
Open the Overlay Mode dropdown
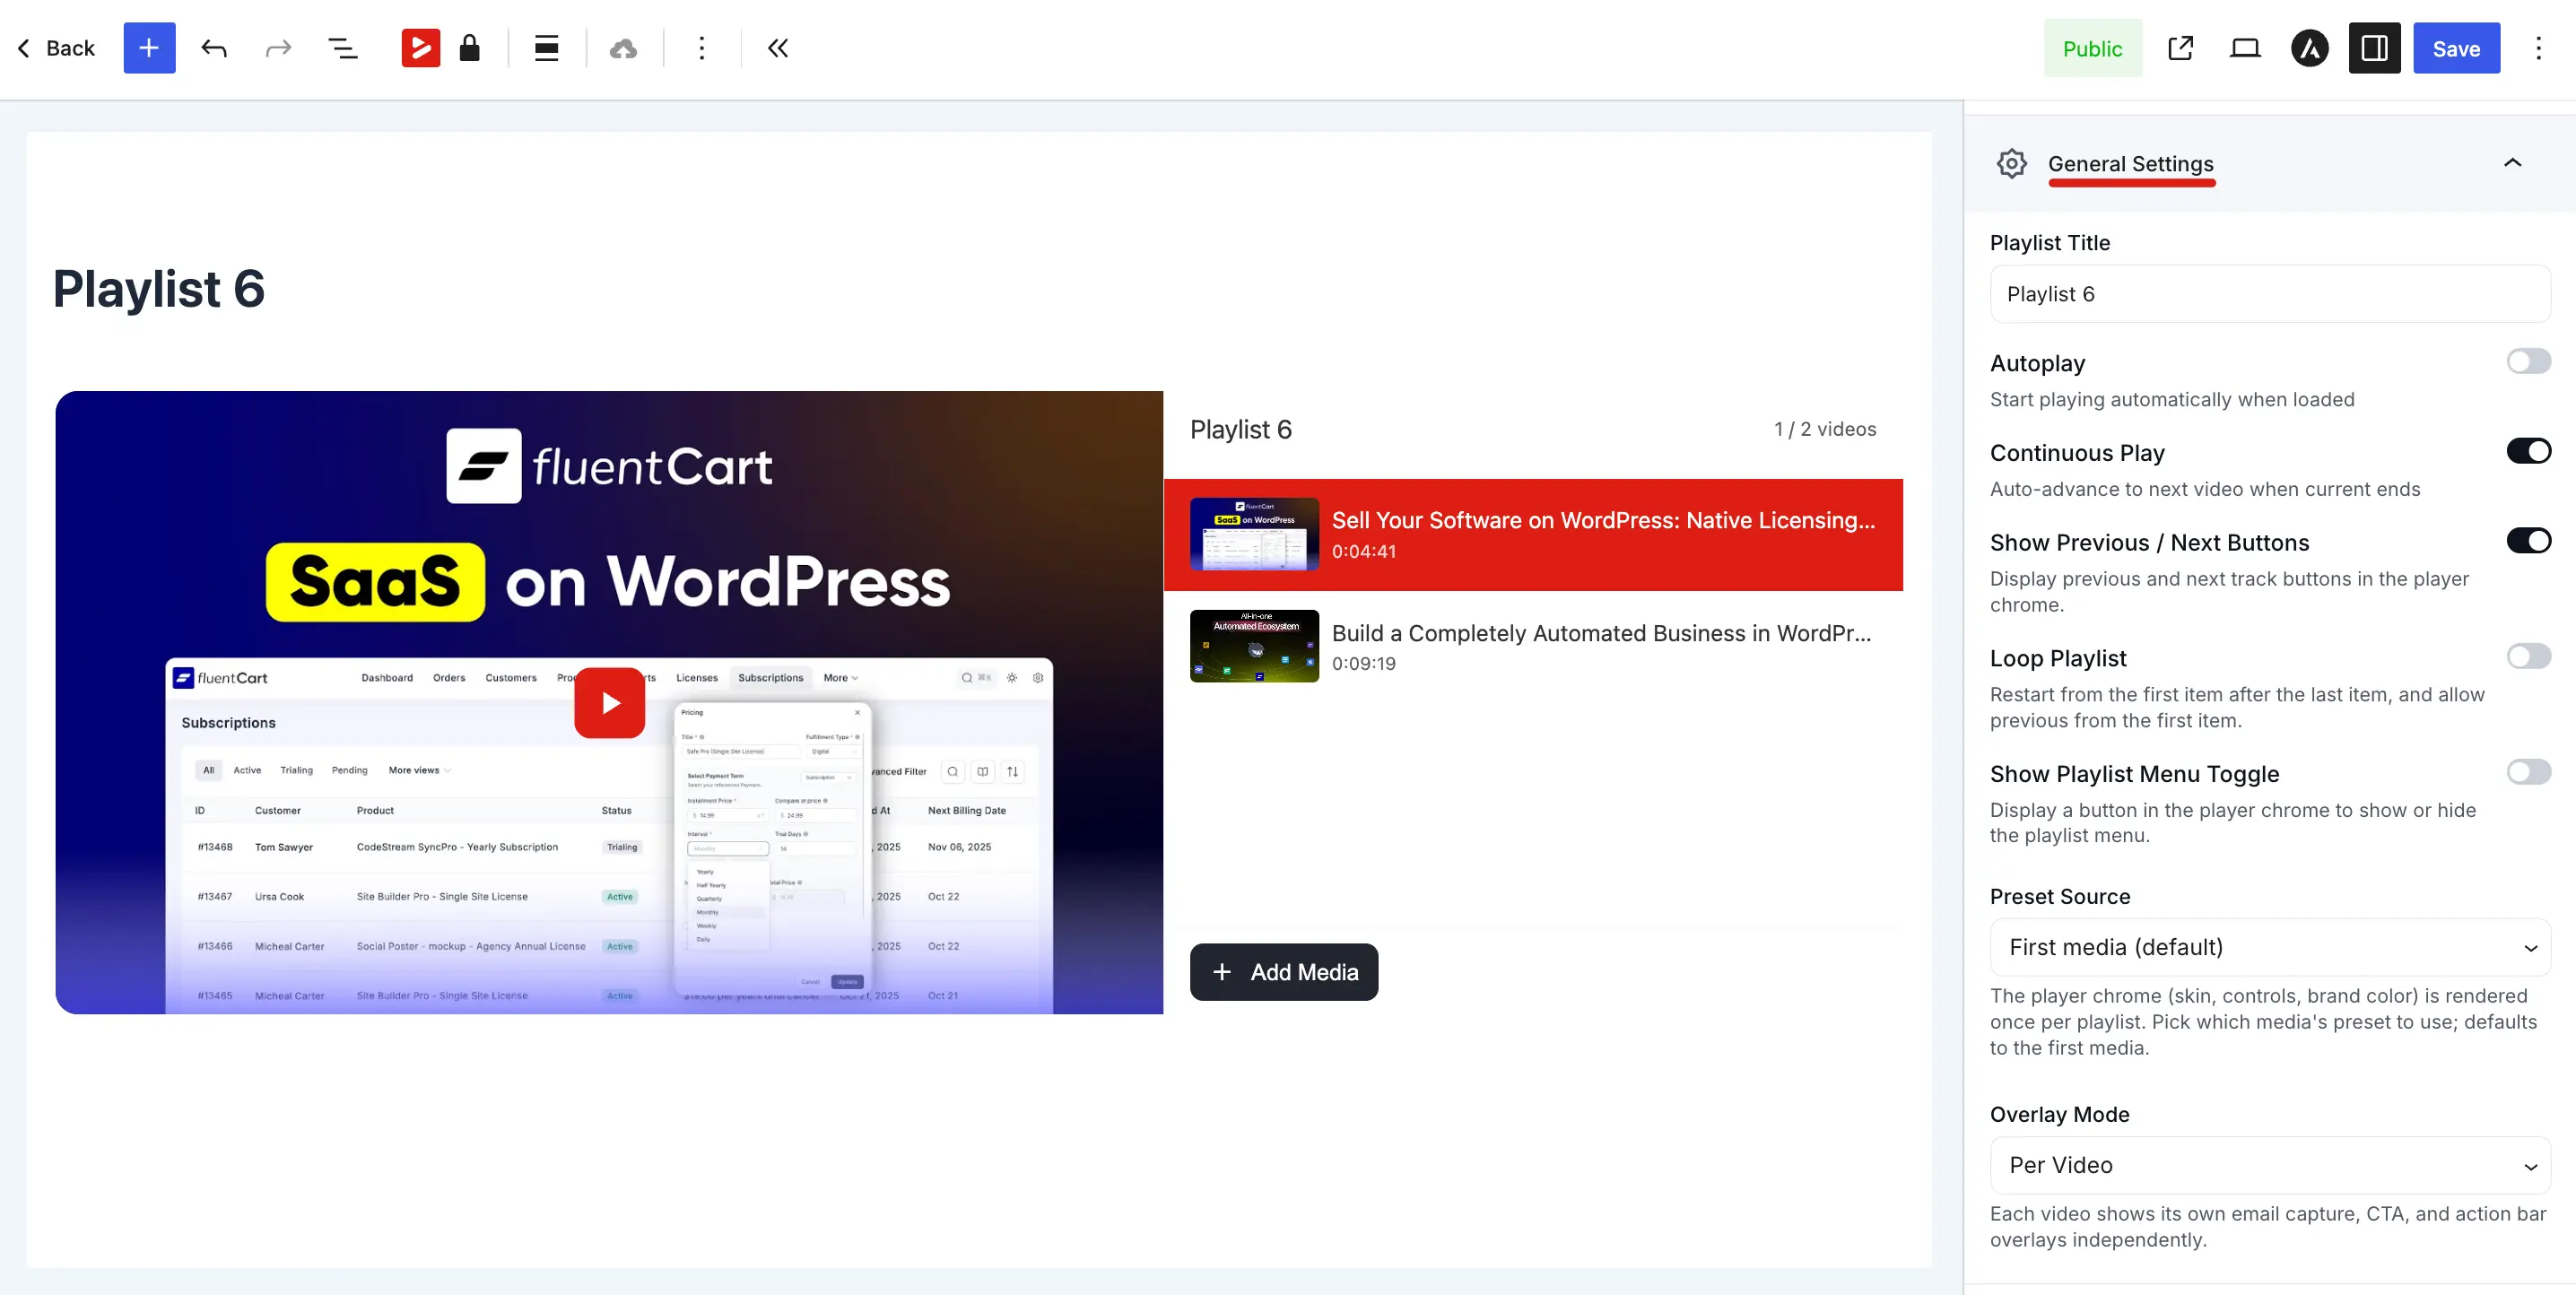coord(2270,1165)
